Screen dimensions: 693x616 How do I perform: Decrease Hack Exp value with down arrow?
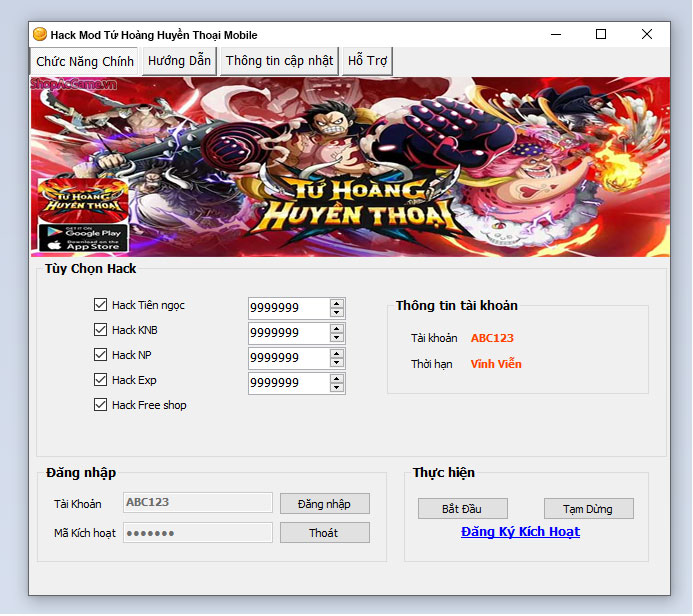click(x=337, y=388)
